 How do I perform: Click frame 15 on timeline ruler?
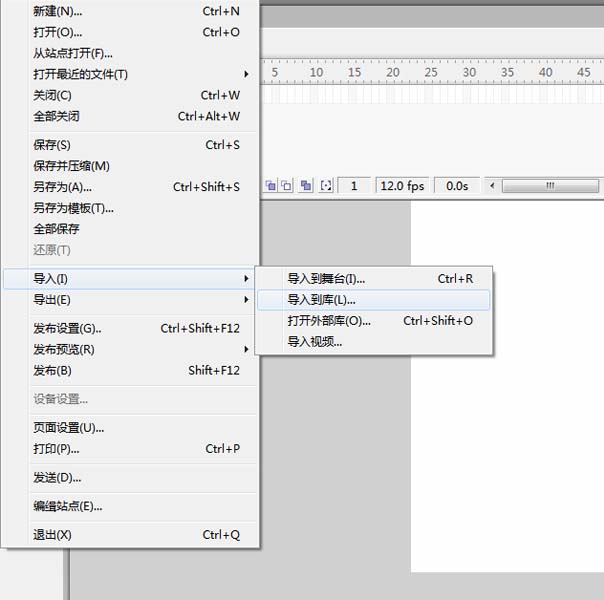(354, 72)
